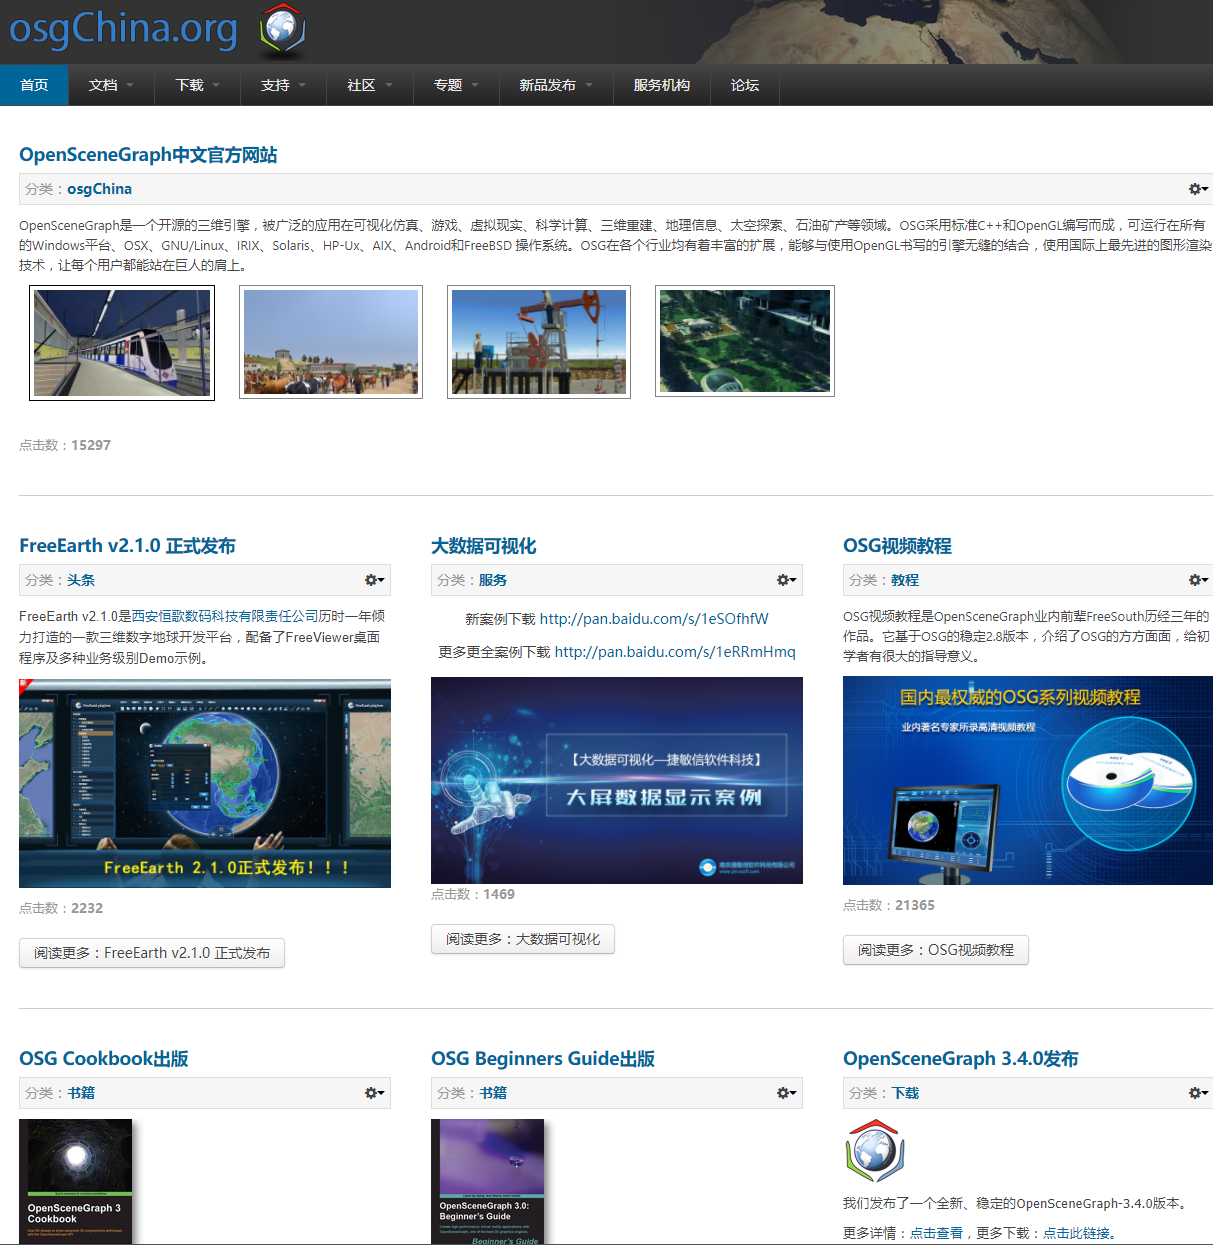
Task: Click the OpenSceneGraph 3.4.0 logo icon
Action: (x=875, y=1150)
